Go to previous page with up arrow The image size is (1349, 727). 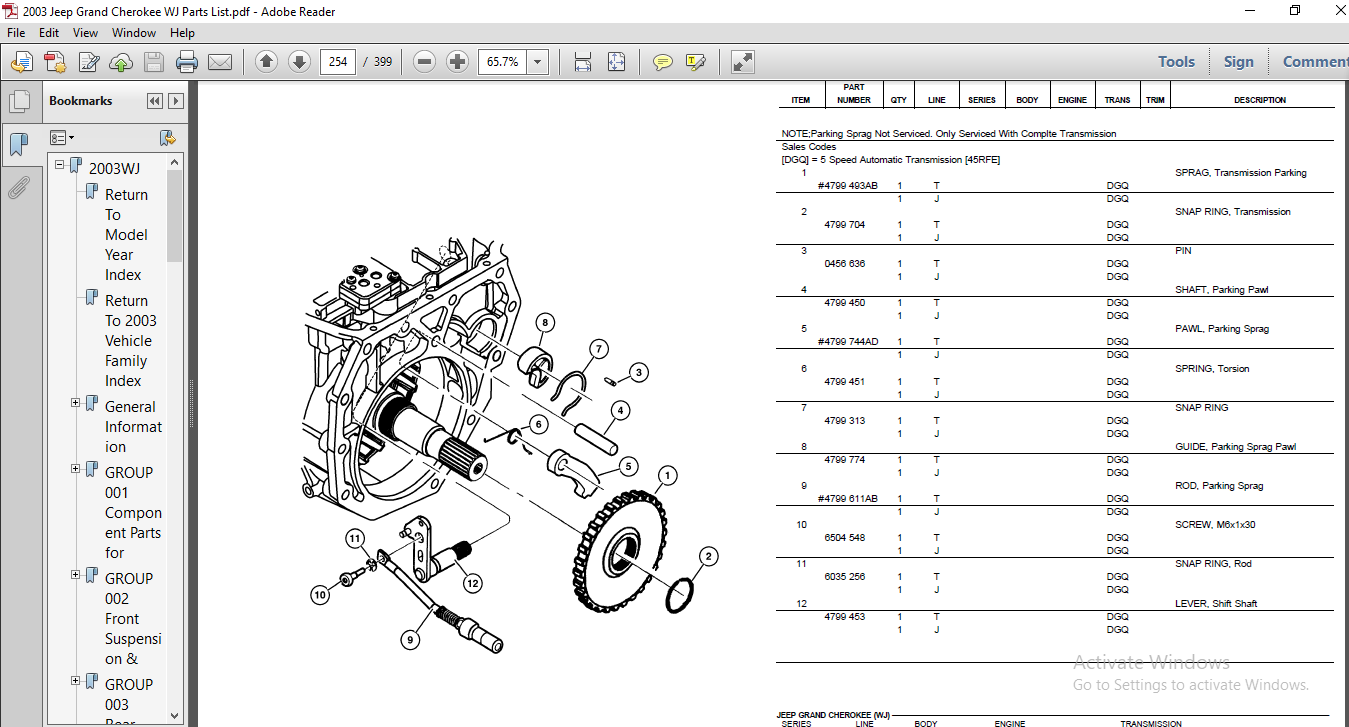click(266, 62)
